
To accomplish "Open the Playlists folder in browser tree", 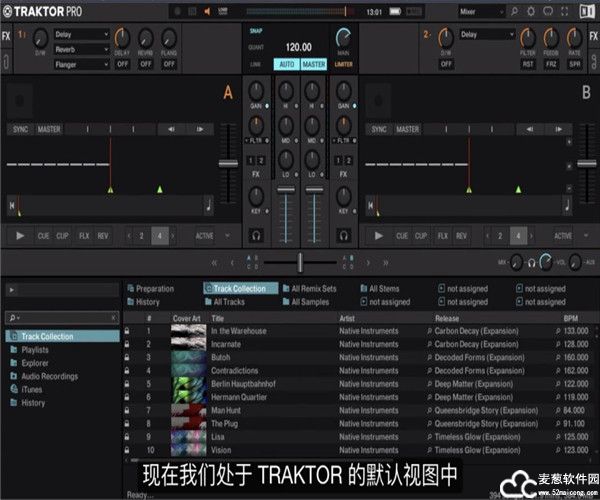I will click(34, 350).
